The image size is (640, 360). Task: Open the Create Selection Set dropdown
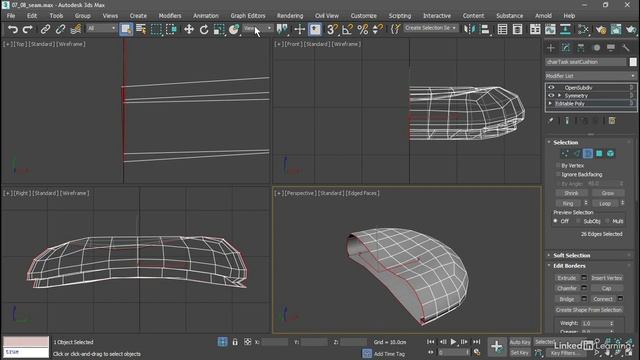(x=431, y=28)
